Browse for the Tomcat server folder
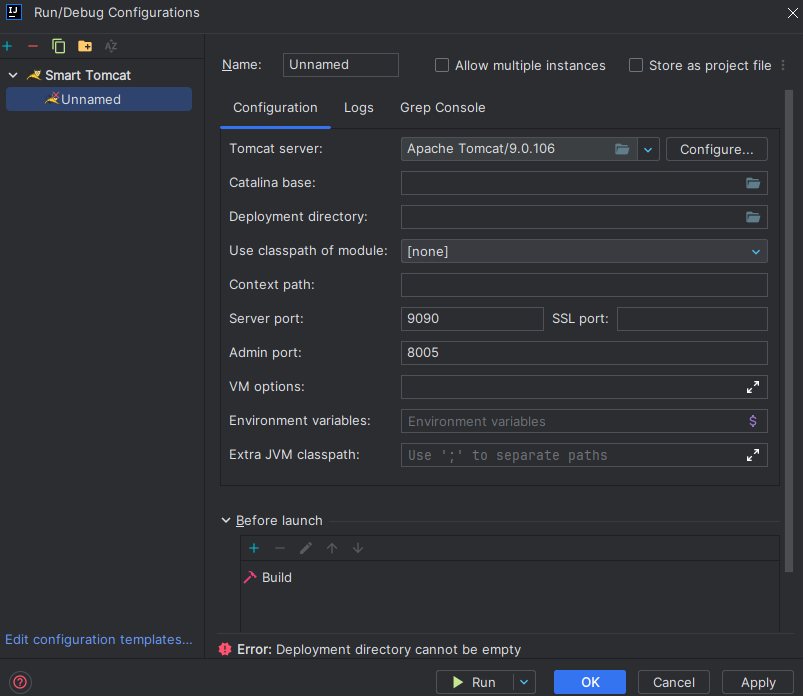Viewport: 803px width, 696px height. click(x=622, y=149)
